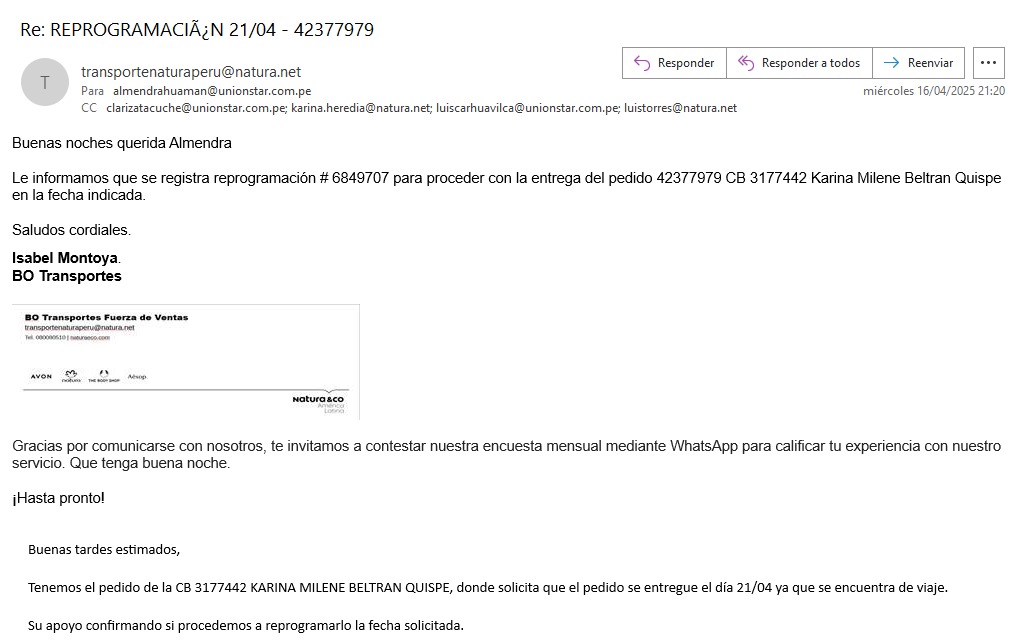Screen dimensions: 1012x640
Task: Click the sender avatar circle "T"
Action: (45, 82)
